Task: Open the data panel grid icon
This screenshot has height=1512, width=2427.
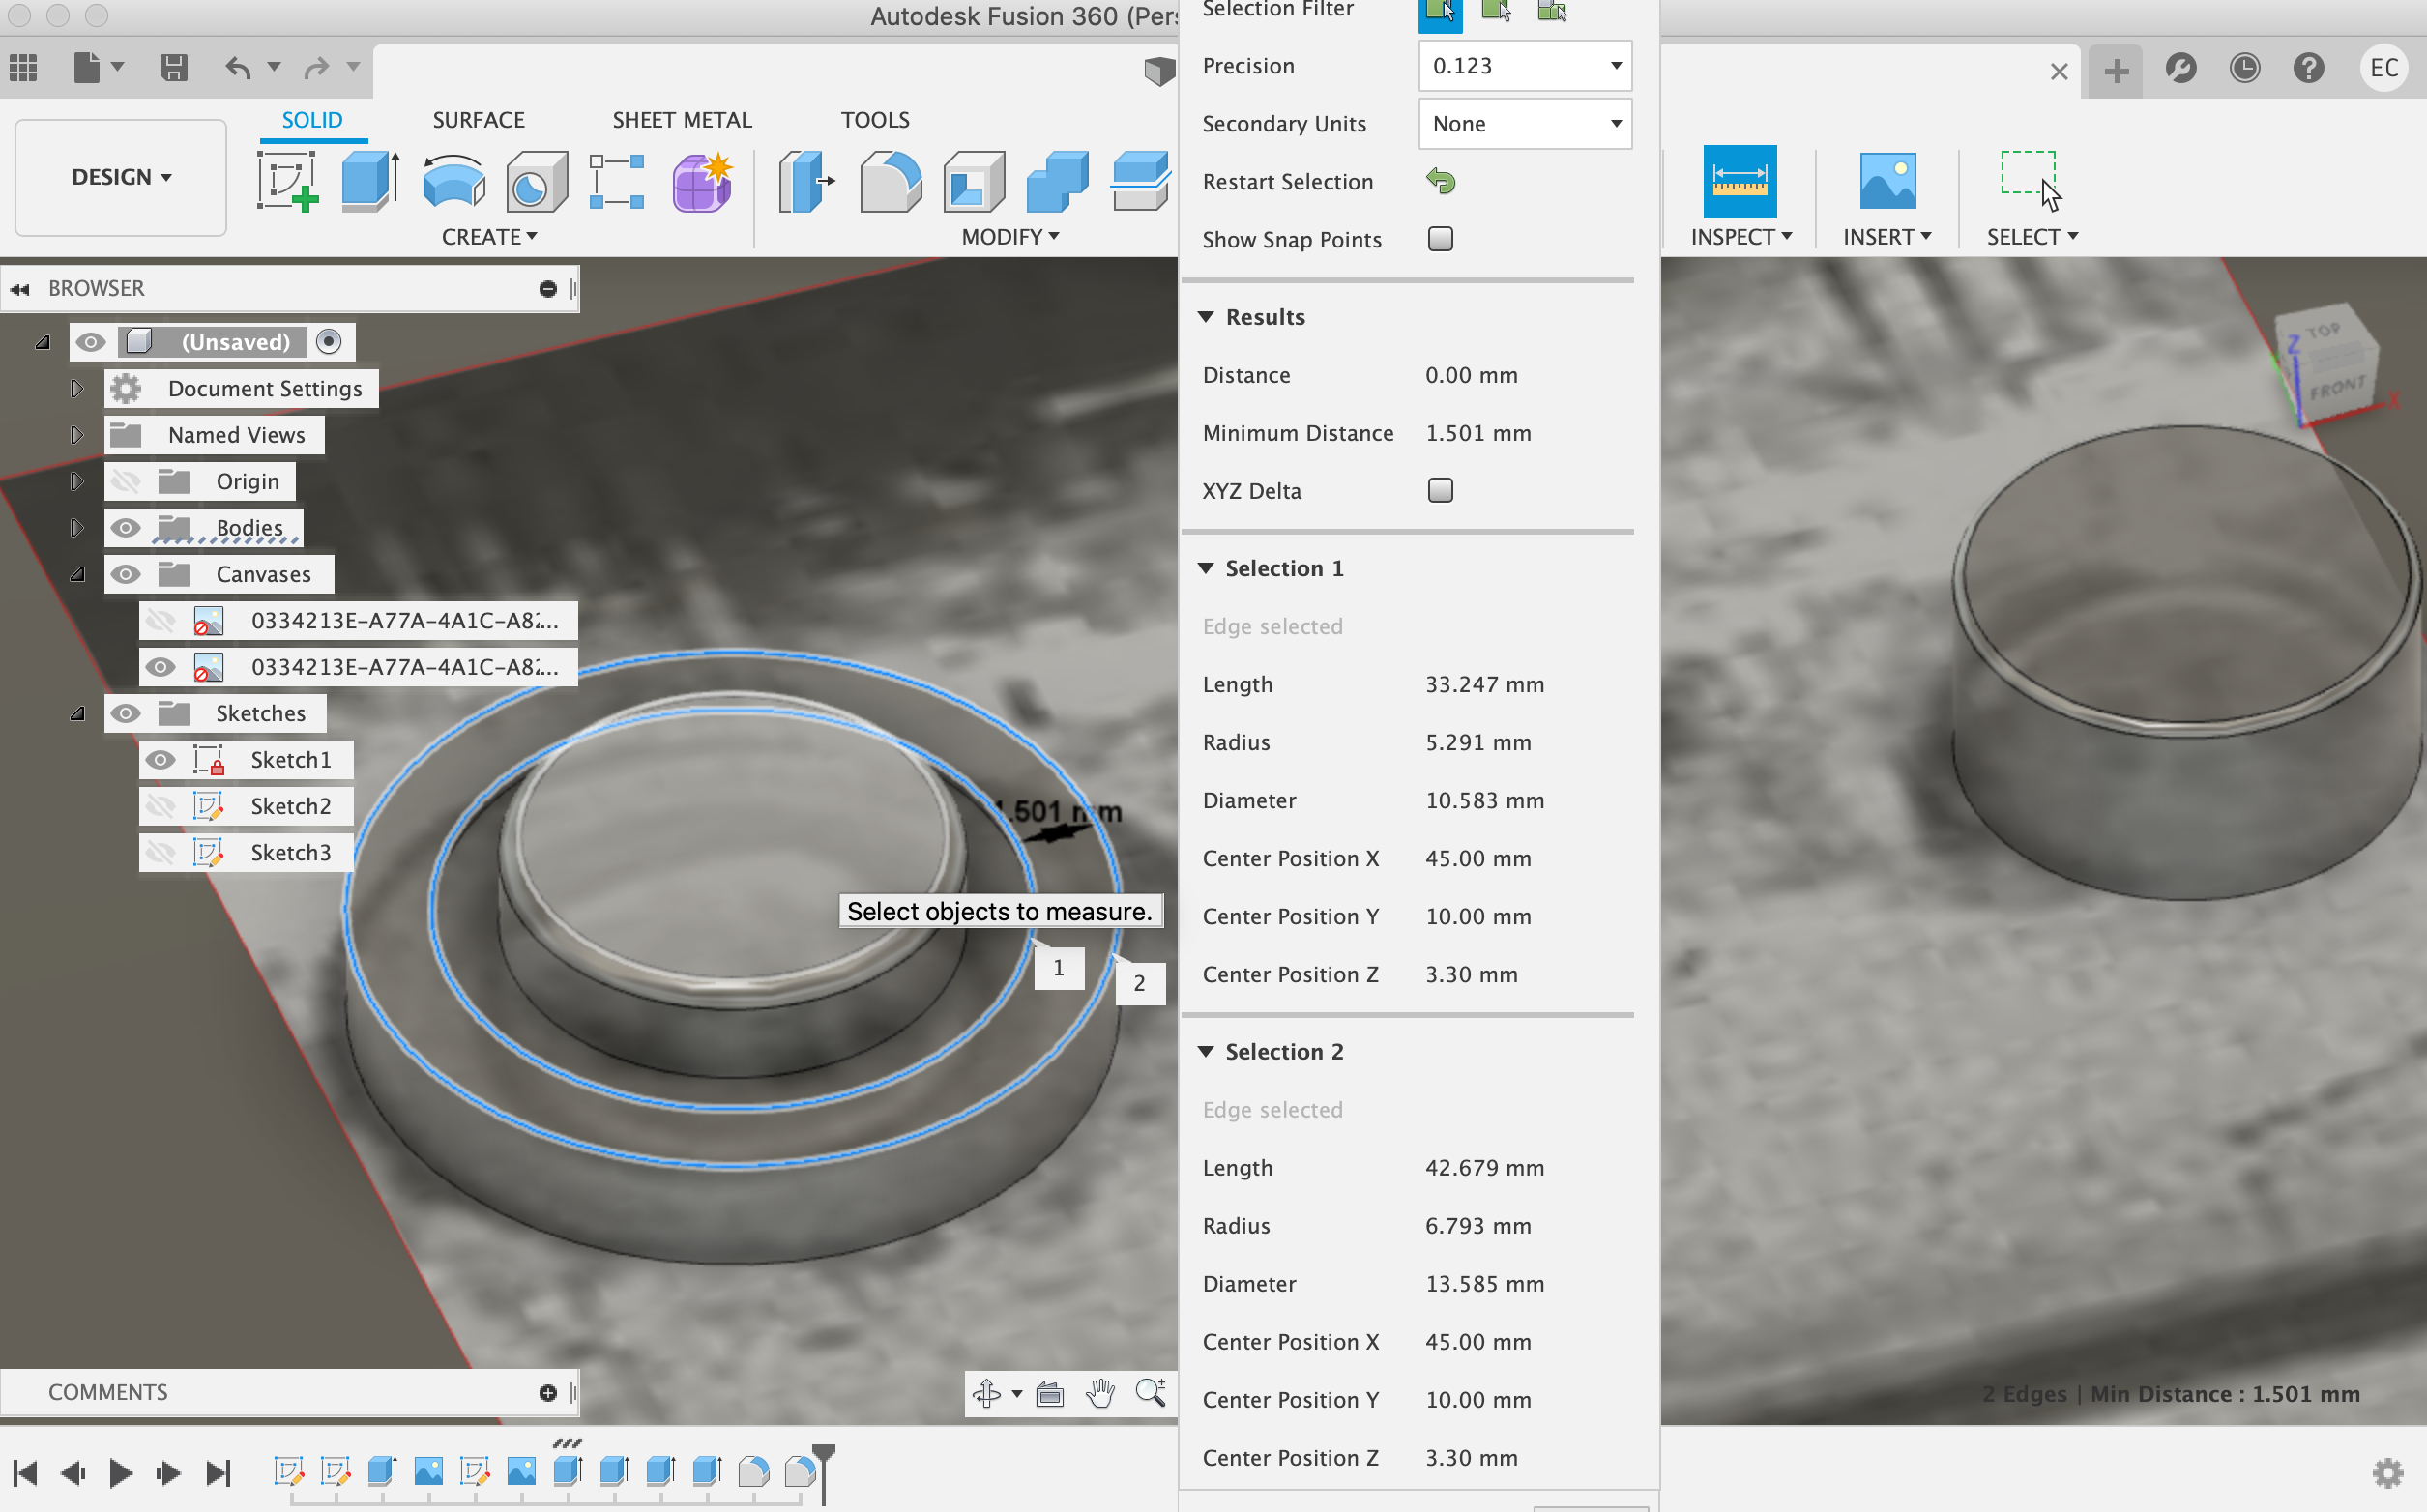Action: [x=23, y=68]
